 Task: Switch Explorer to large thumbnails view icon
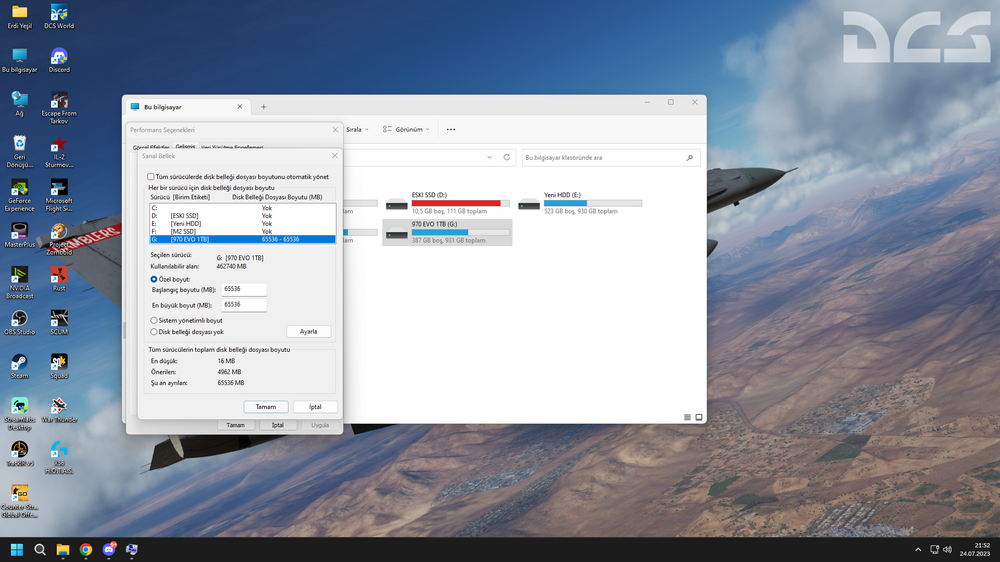tap(699, 417)
